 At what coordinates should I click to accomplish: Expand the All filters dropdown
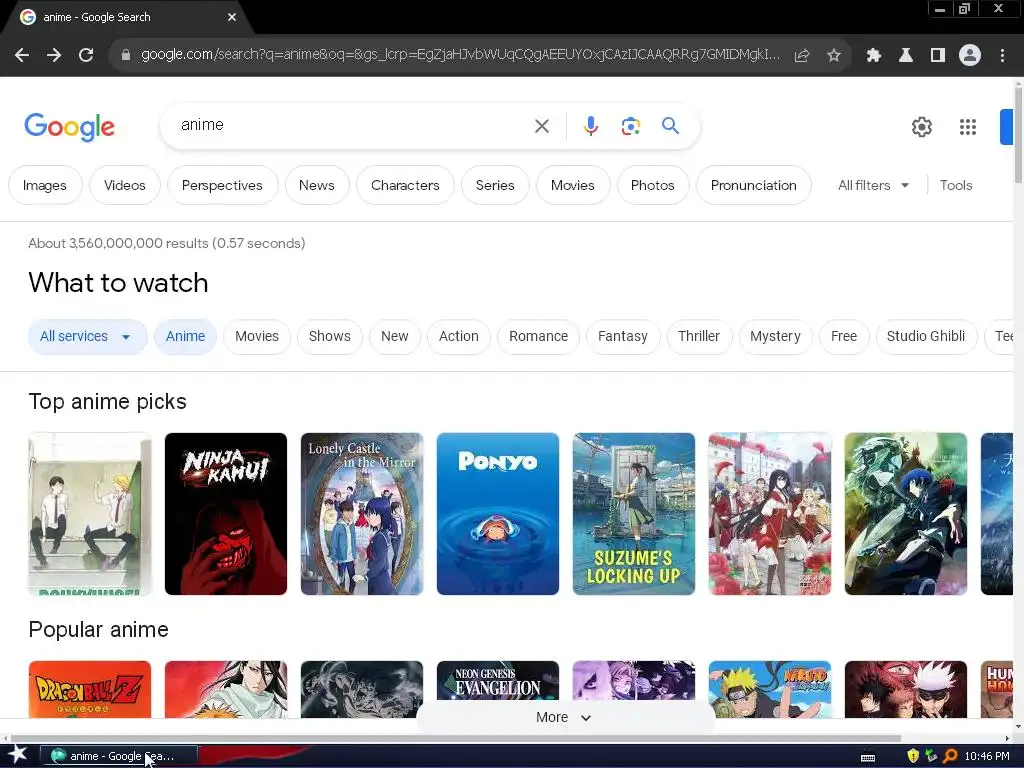tap(873, 185)
